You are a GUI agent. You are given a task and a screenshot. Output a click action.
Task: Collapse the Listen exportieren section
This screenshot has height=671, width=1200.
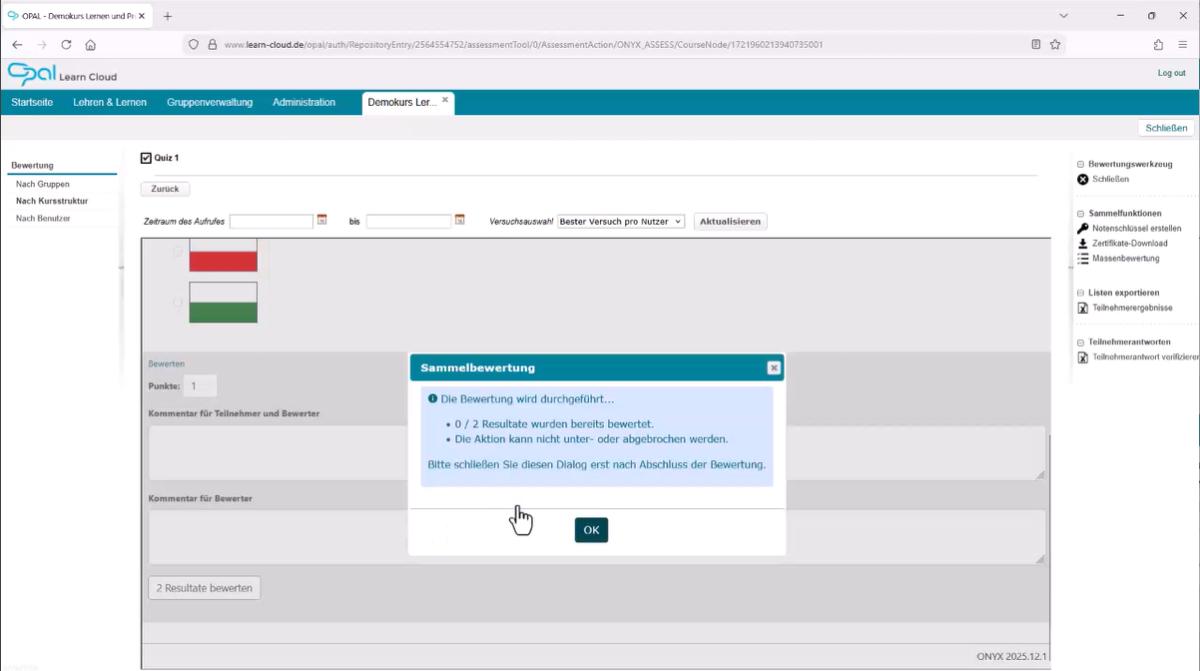[x=1080, y=293]
